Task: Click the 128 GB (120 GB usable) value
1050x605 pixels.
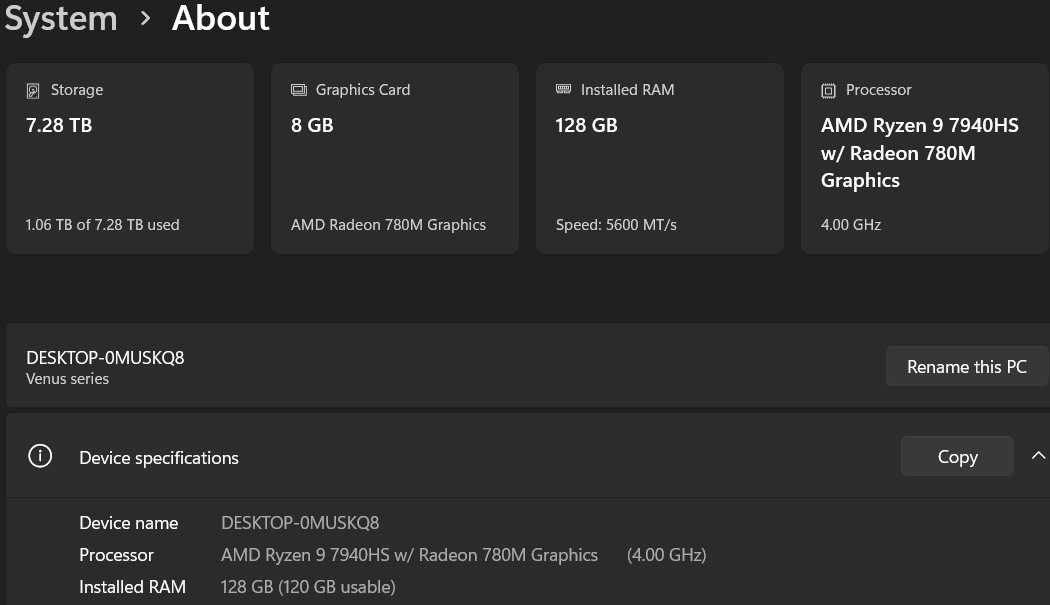Action: coord(308,587)
